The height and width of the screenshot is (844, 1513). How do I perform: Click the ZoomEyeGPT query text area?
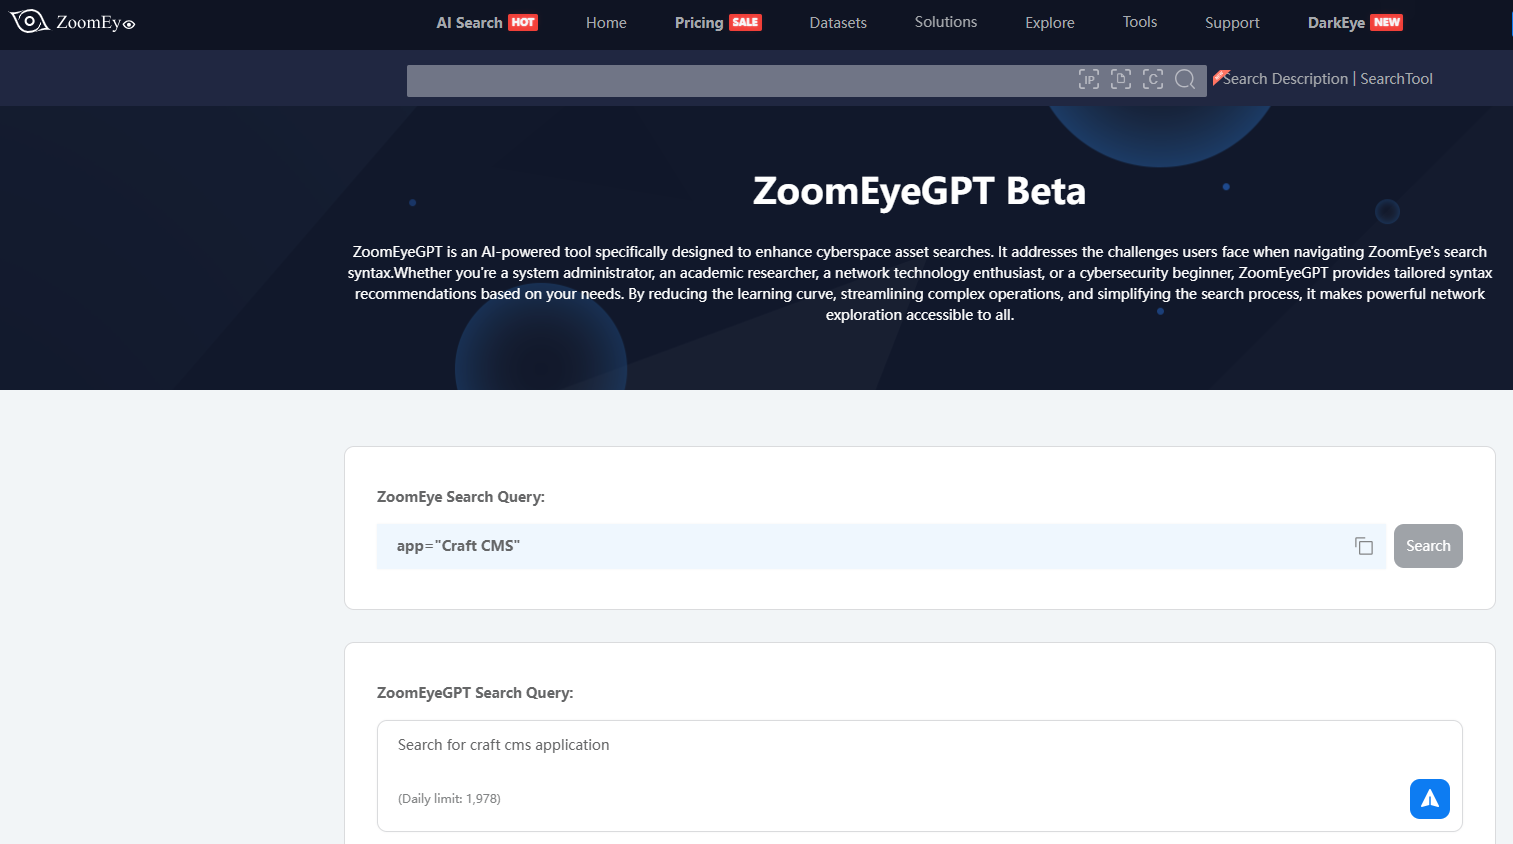(x=700, y=745)
